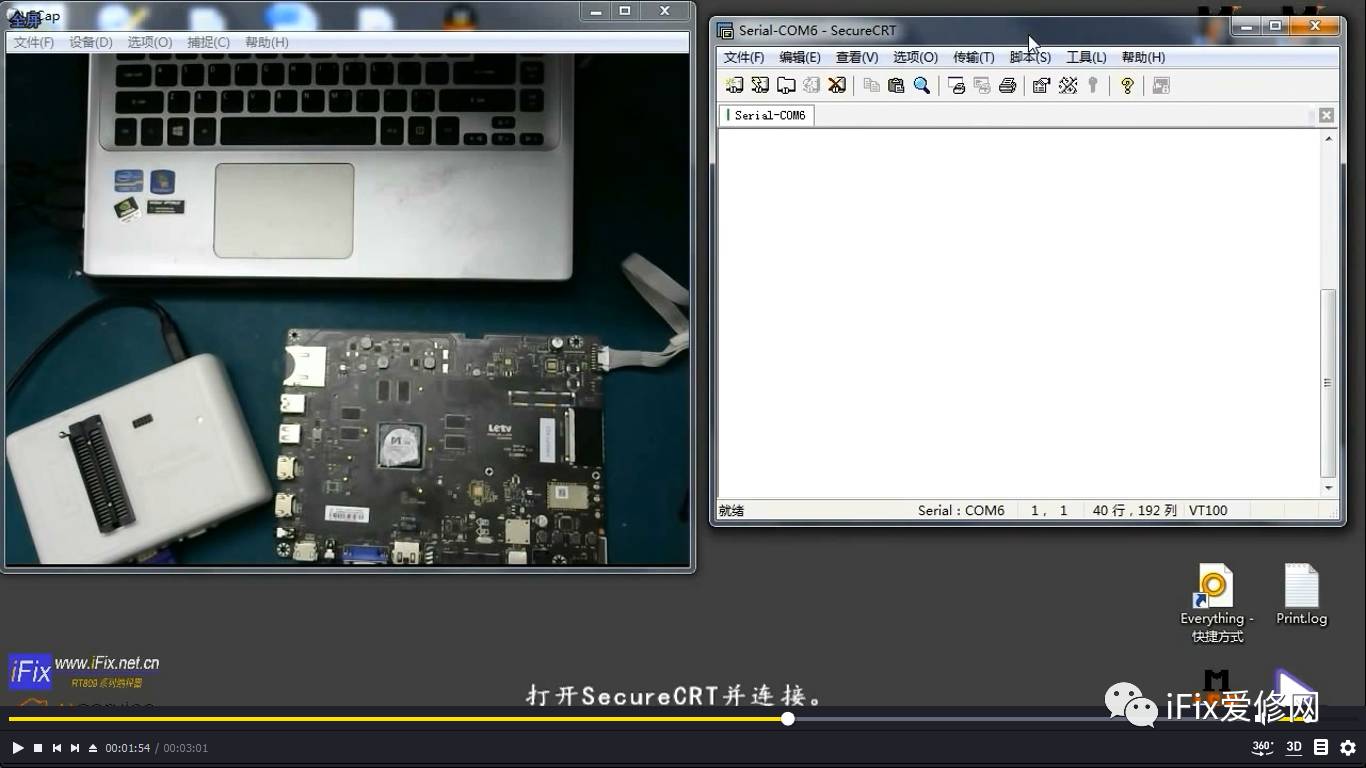Click the Print printer icon in SecureCRT
Screen dimensions: 1366x768
tap(1008, 86)
